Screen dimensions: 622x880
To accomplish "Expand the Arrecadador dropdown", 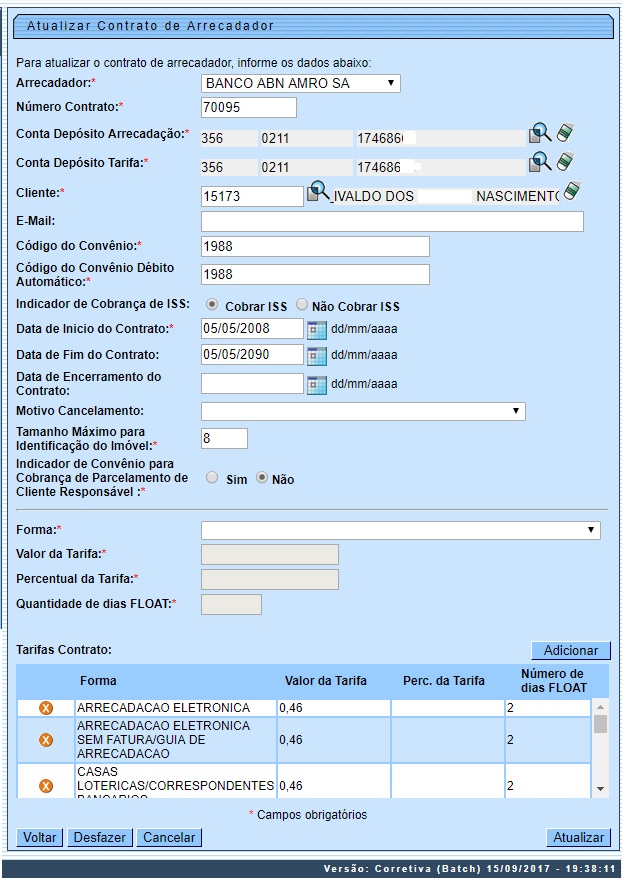I will point(300,83).
